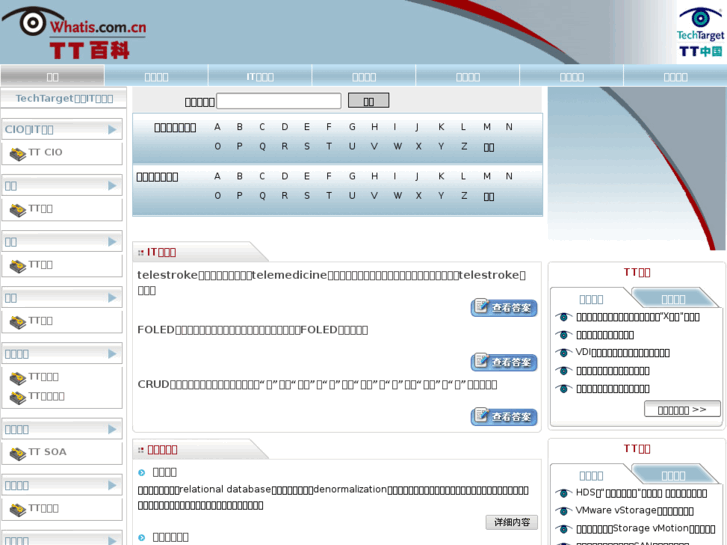Click 查看答案 button under the CRUD question

504,417
